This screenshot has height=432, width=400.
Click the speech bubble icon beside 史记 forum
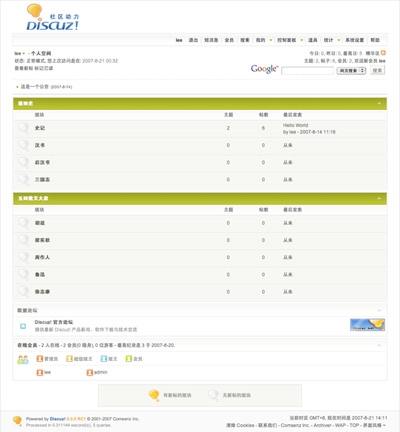pos(23,127)
